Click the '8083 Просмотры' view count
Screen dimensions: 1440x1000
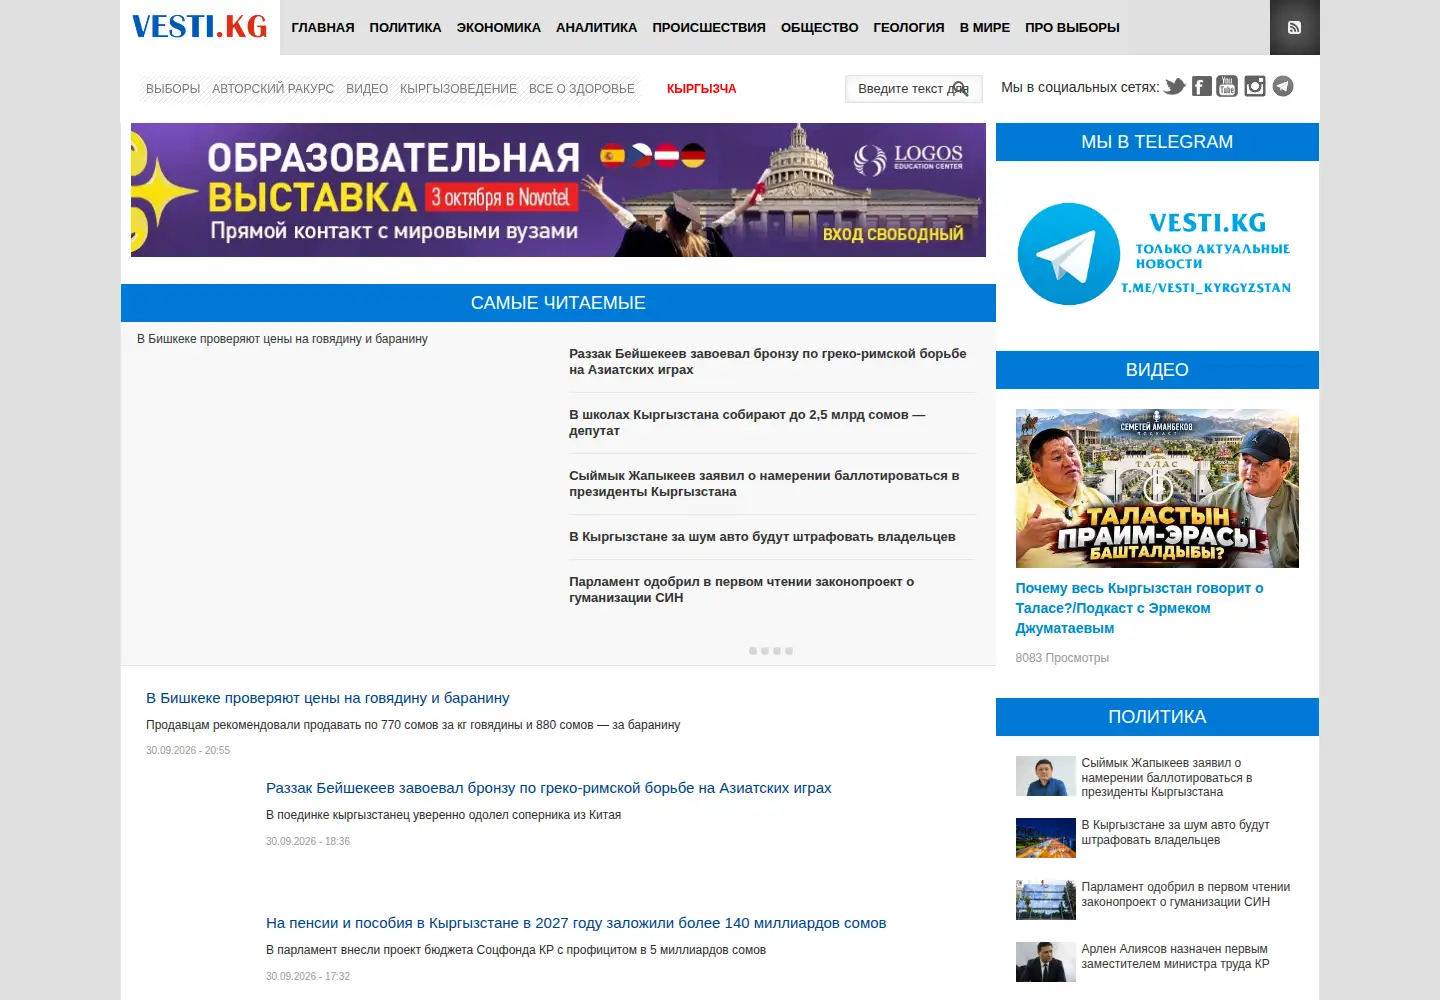click(1062, 658)
